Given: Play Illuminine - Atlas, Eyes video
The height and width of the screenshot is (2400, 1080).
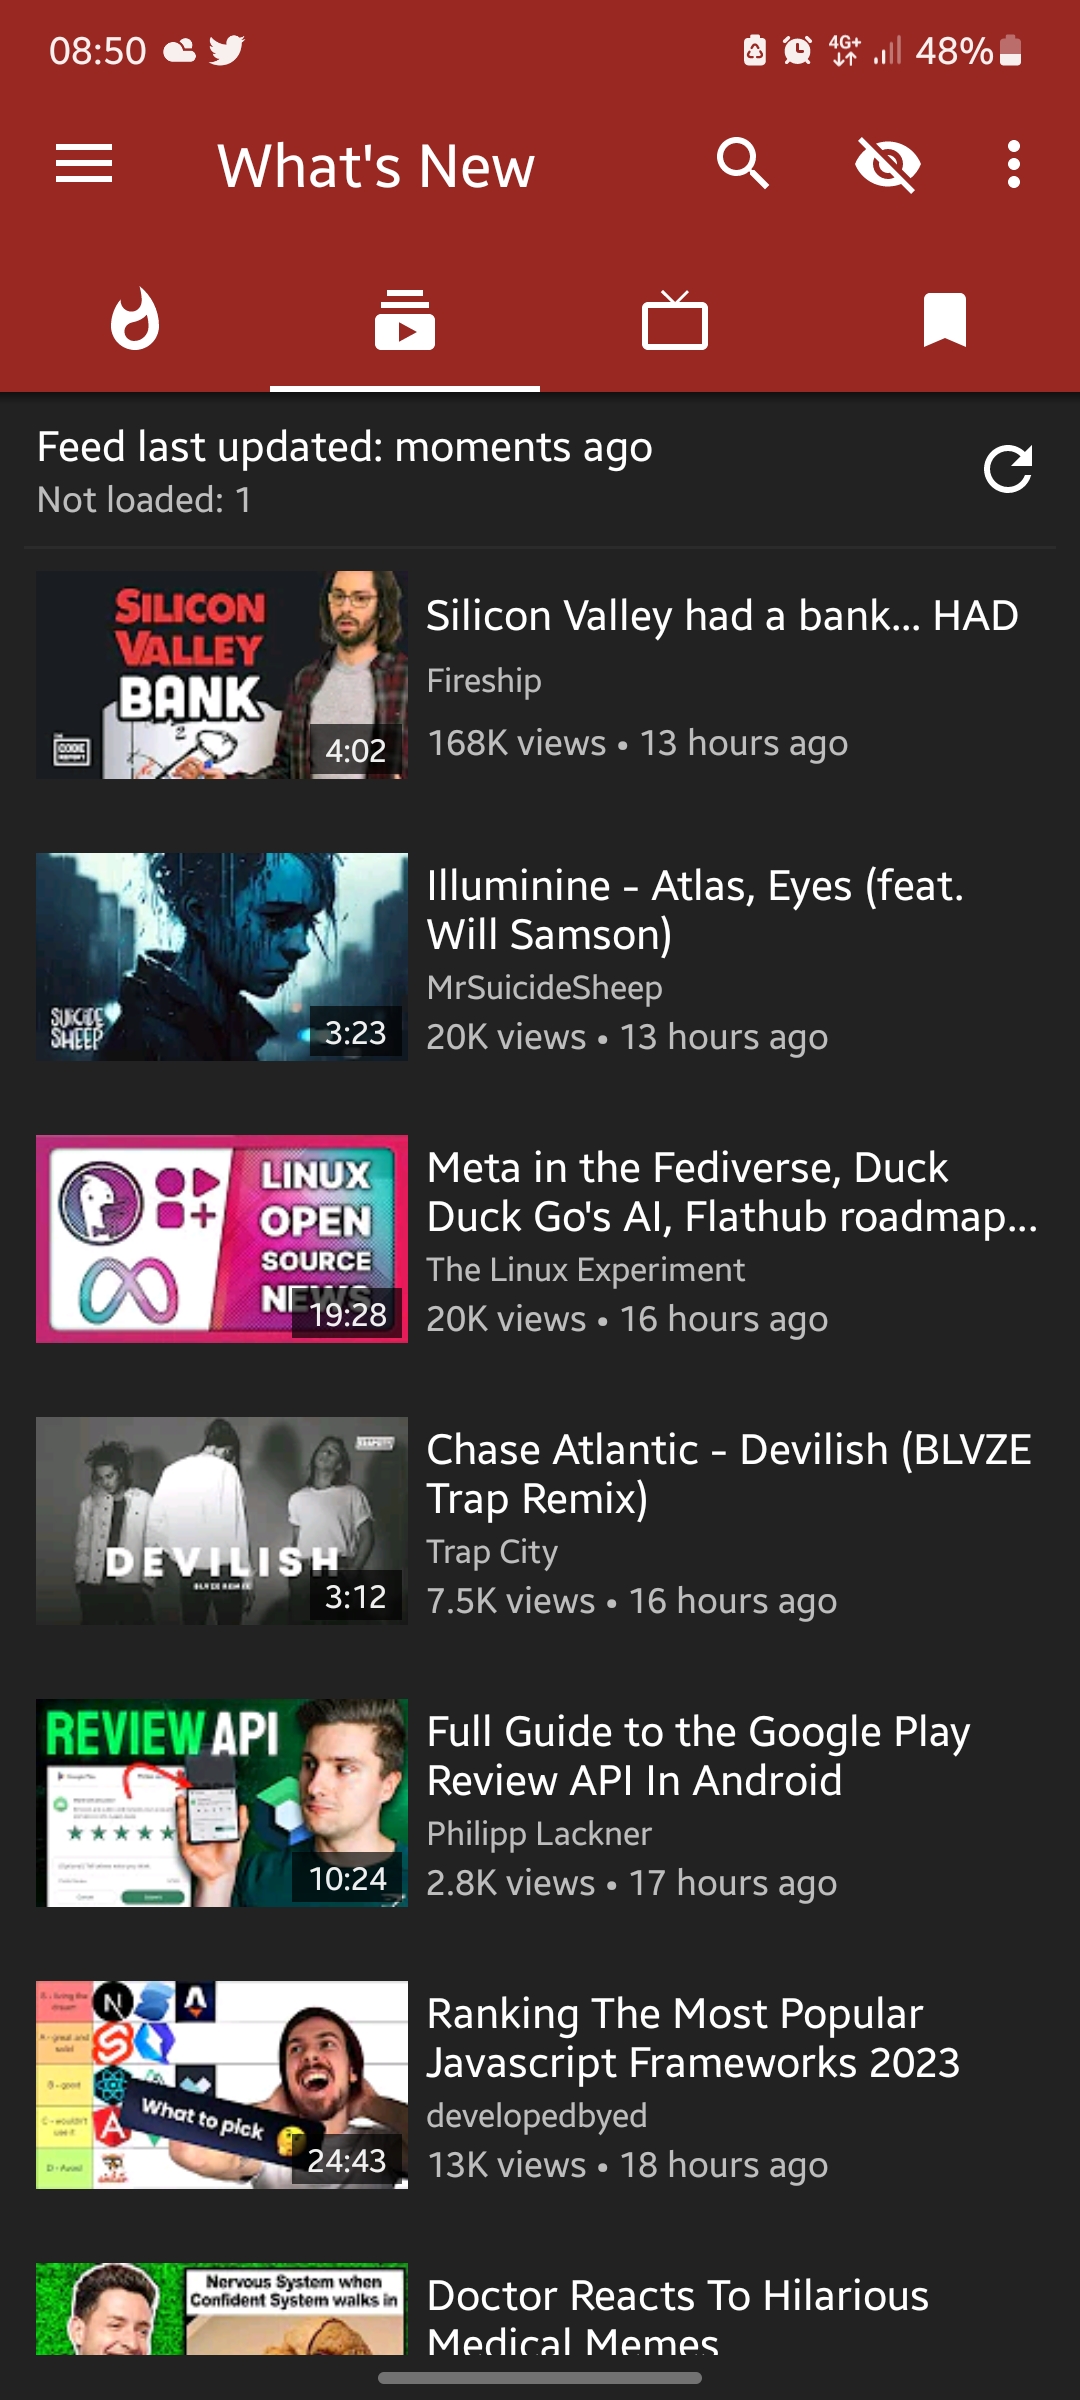Looking at the screenshot, I should (540, 957).
